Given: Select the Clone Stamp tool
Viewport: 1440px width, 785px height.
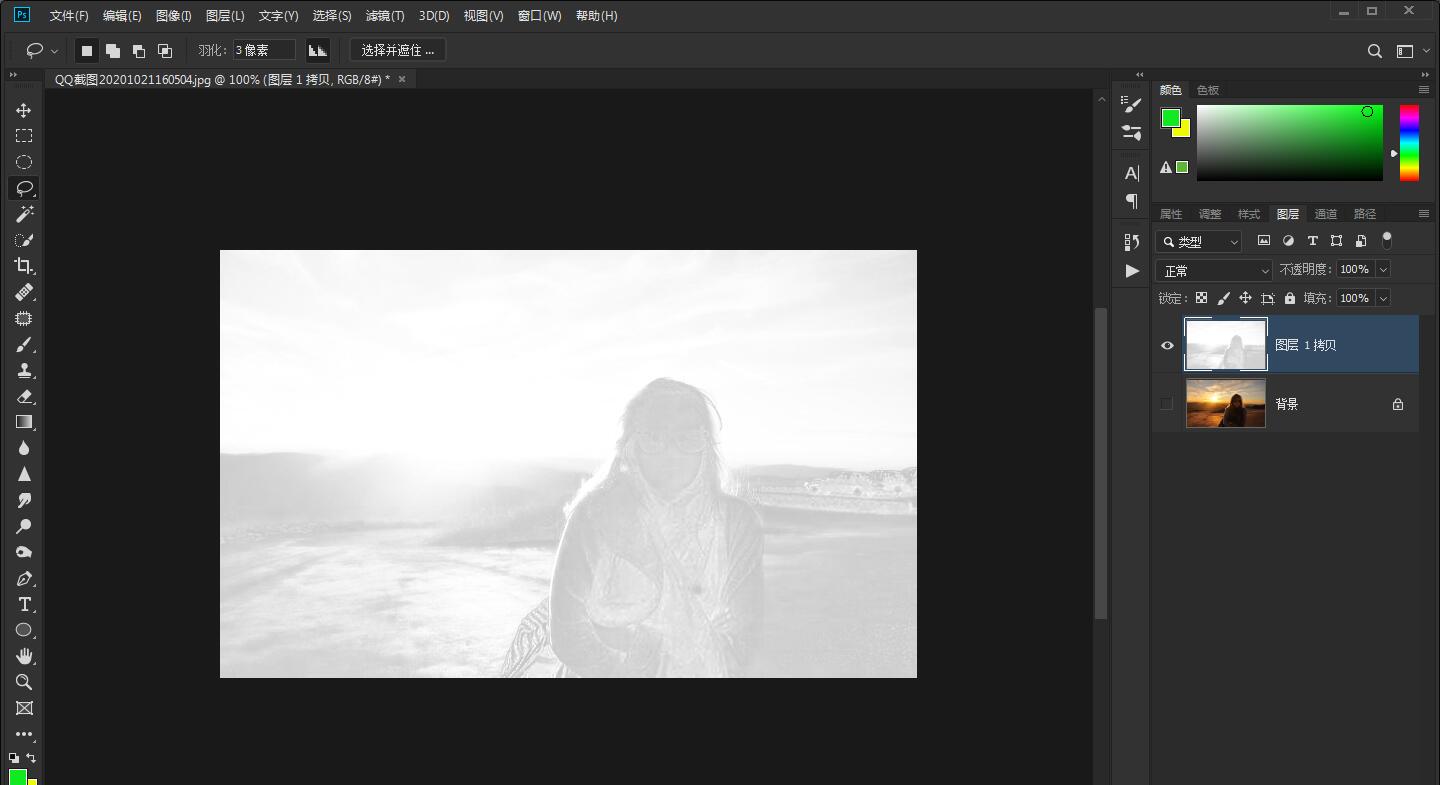Looking at the screenshot, I should 24,370.
